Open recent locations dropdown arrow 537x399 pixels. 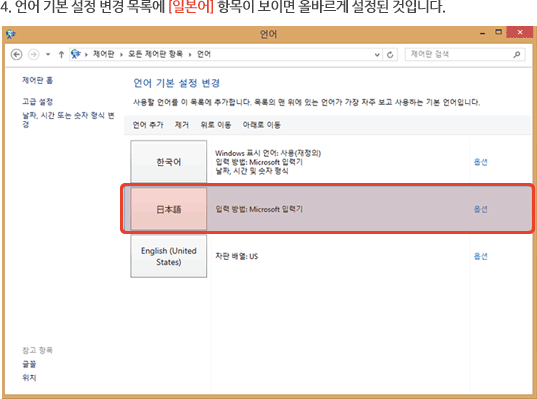point(48,54)
